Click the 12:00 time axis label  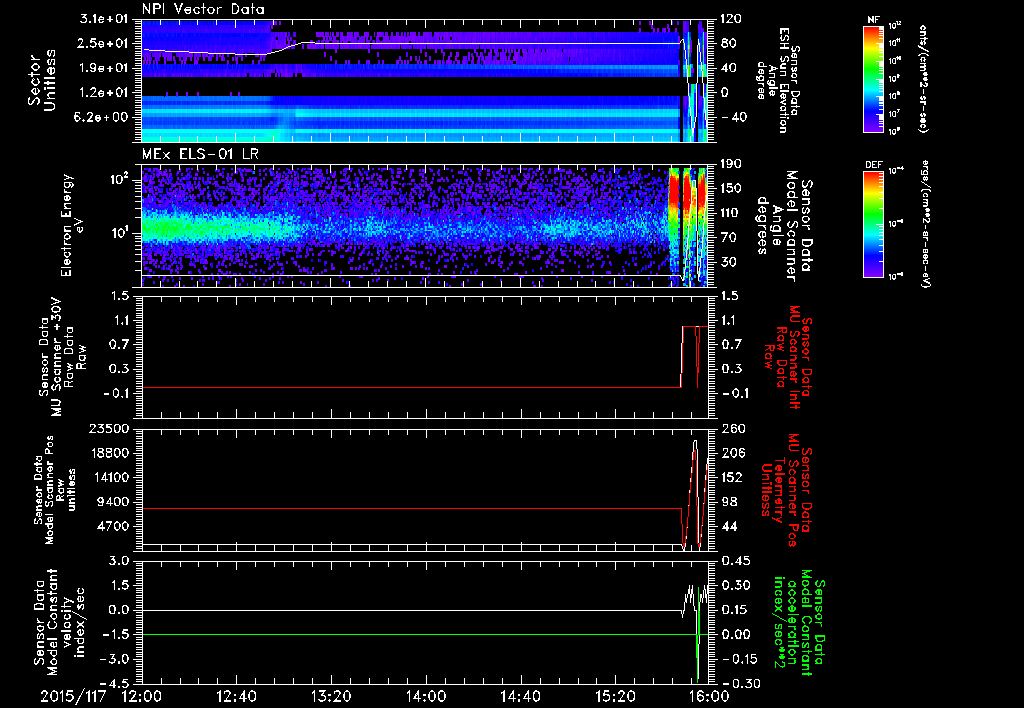142,696
